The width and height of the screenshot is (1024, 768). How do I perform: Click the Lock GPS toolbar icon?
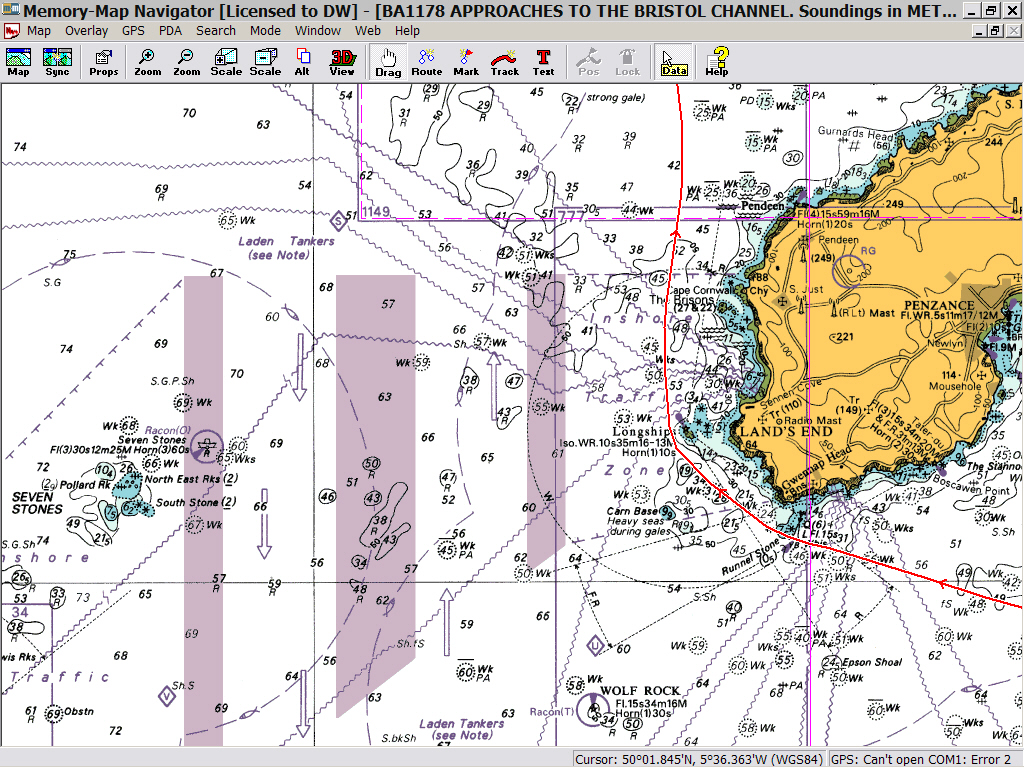[x=628, y=62]
